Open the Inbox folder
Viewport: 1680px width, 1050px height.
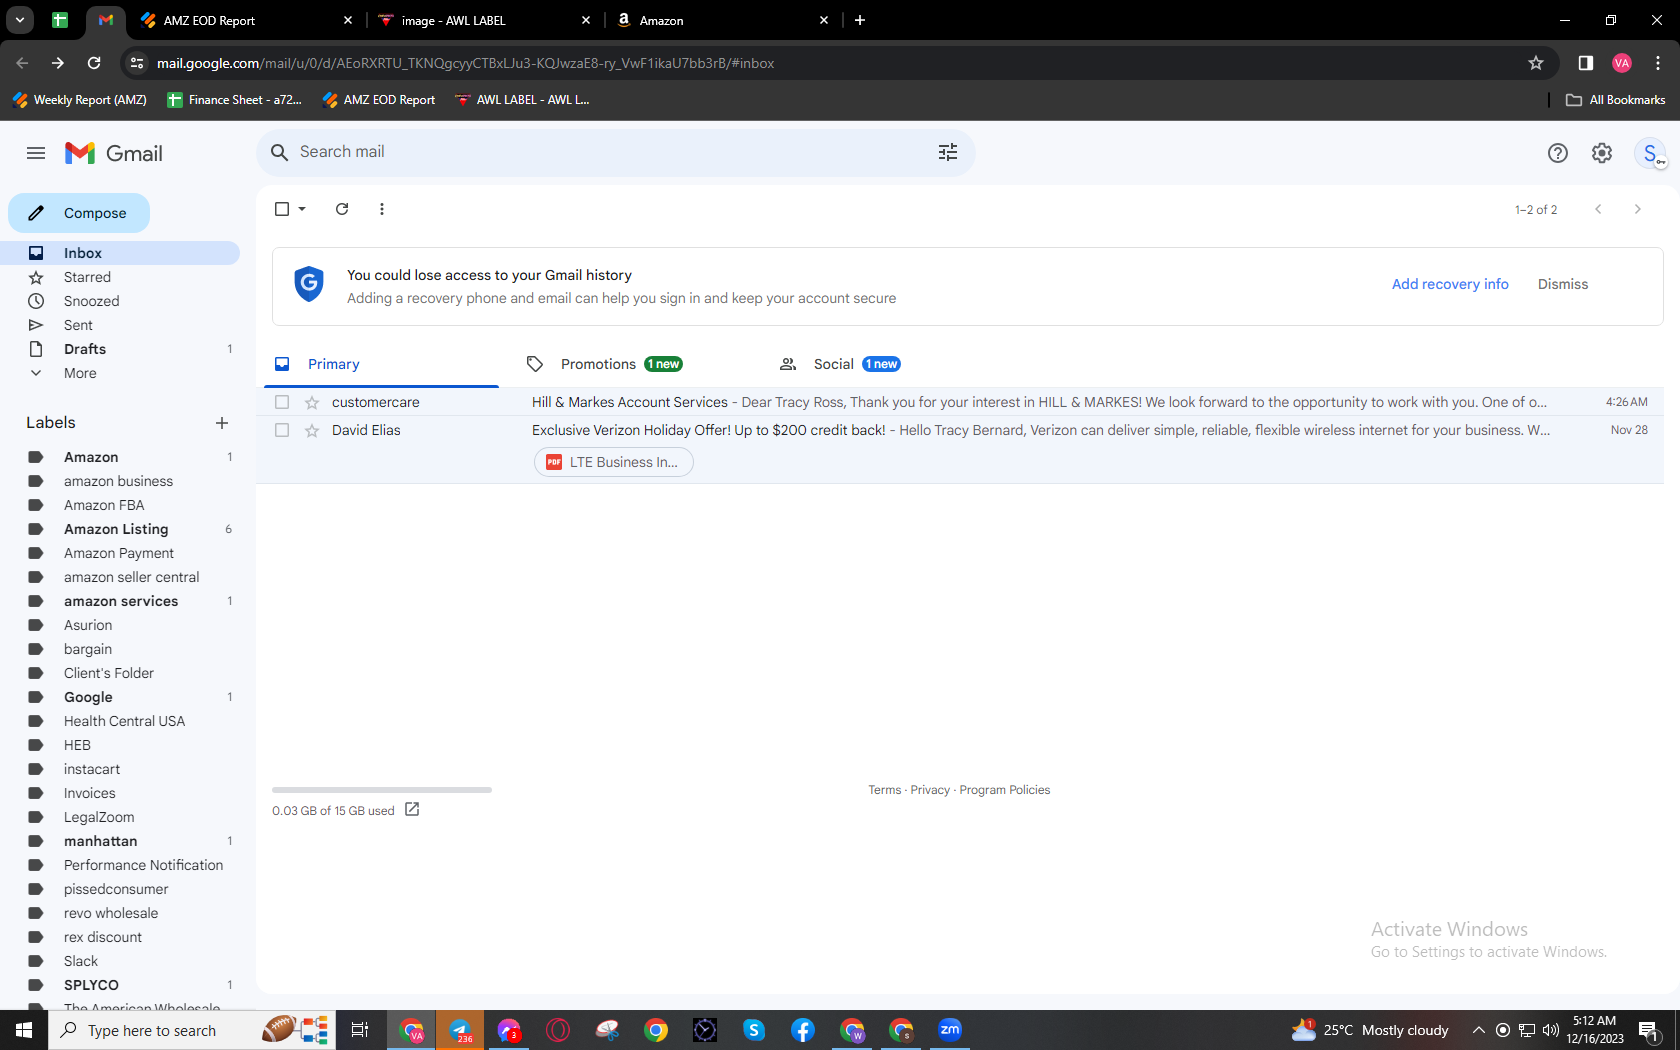click(x=120, y=253)
